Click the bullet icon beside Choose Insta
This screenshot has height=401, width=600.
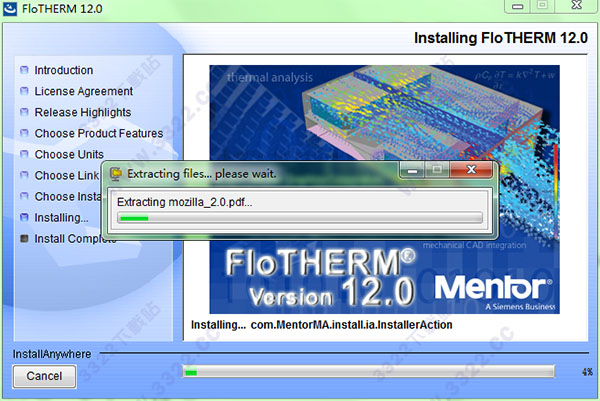click(x=24, y=196)
